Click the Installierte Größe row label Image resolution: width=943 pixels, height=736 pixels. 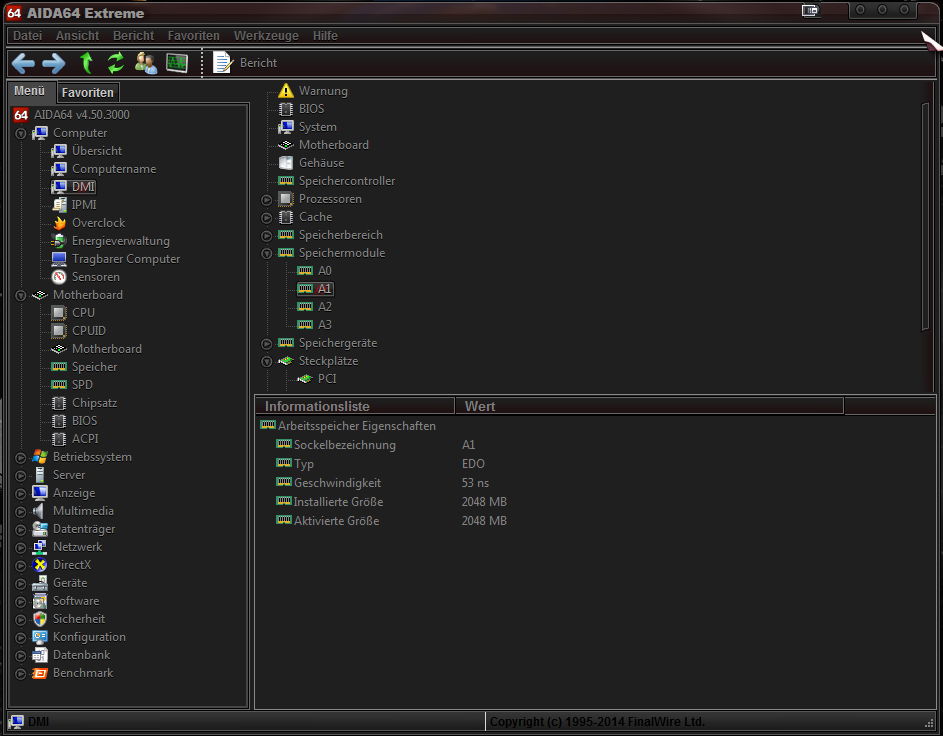pyautogui.click(x=338, y=502)
